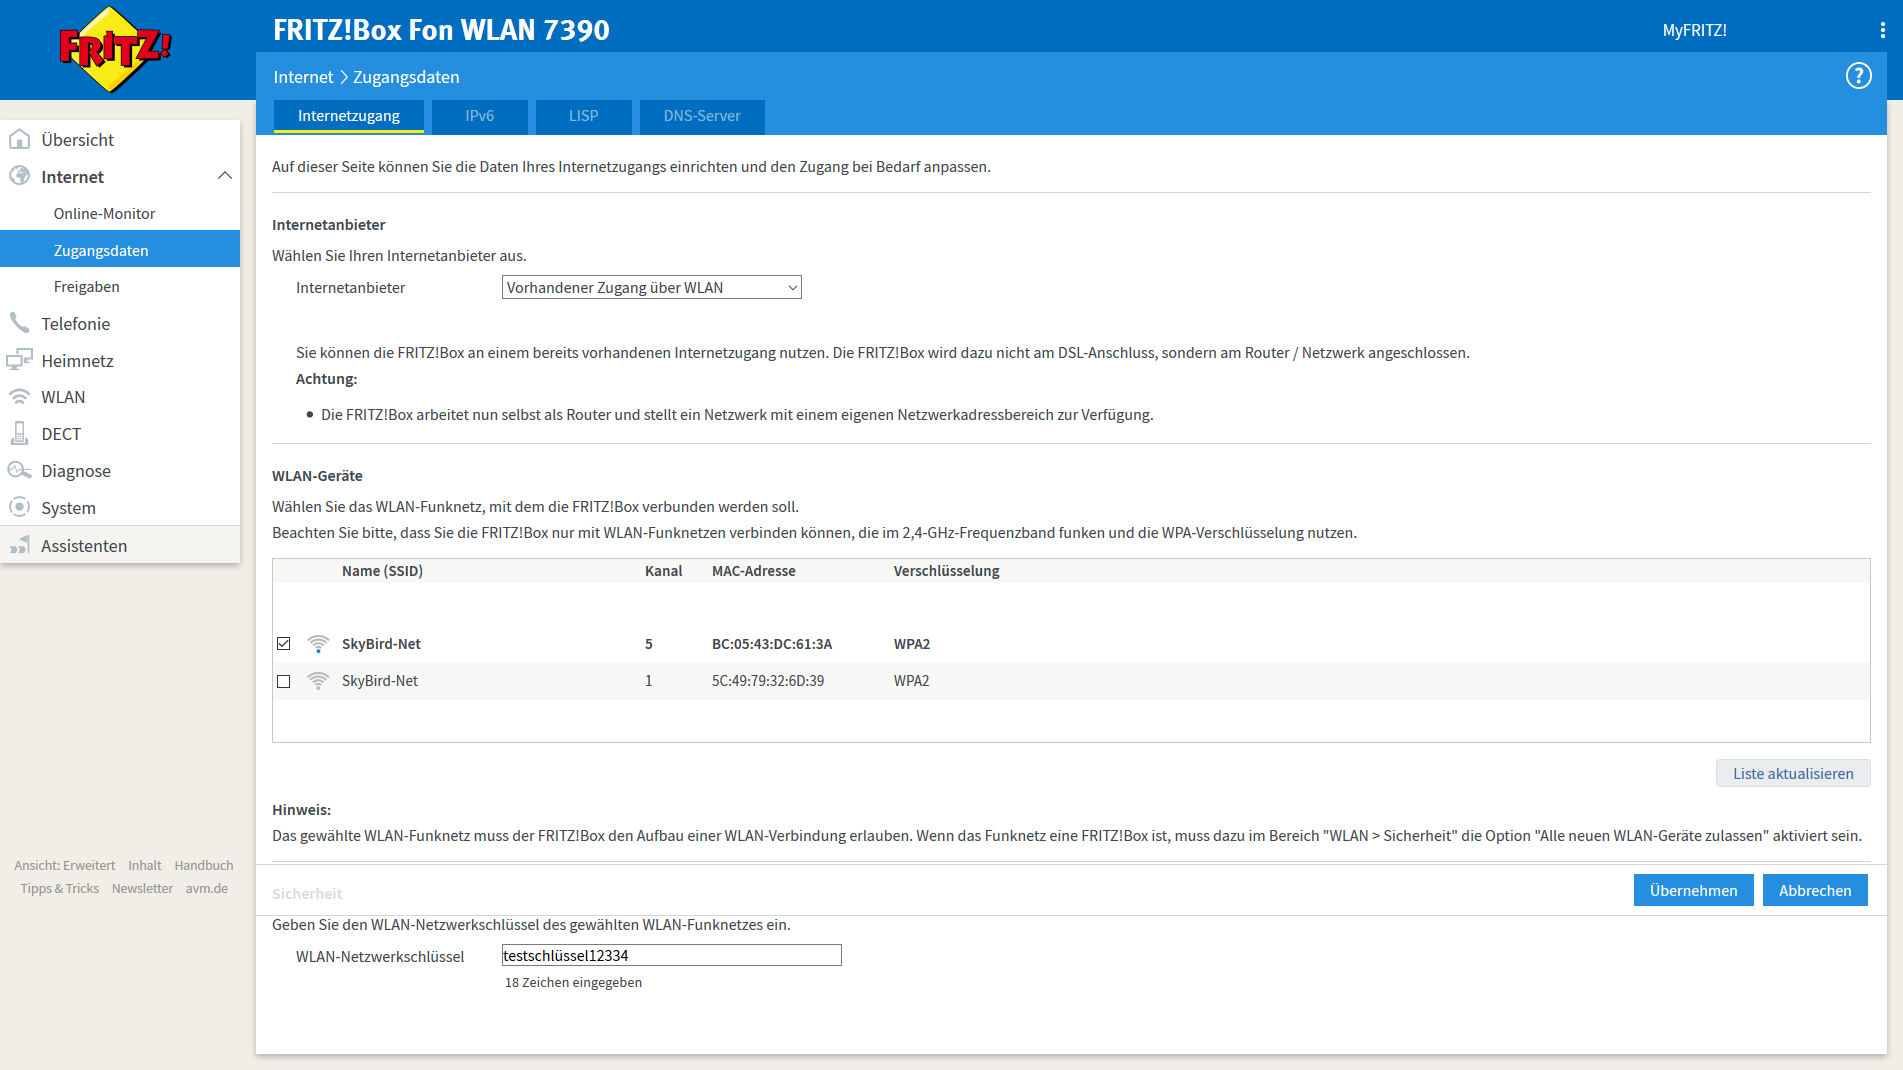Image resolution: width=1903 pixels, height=1070 pixels.
Task: Click the Diagnose icon
Action: click(19, 470)
